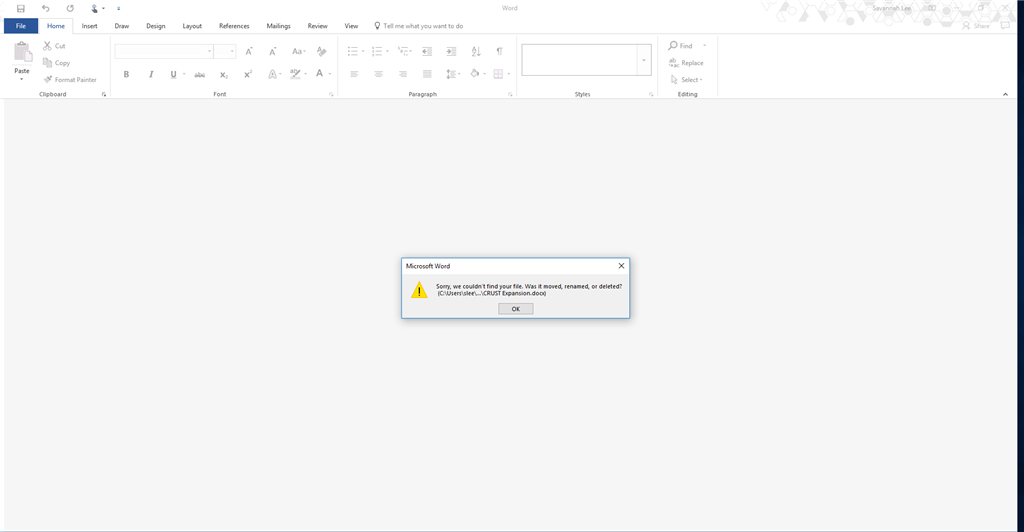This screenshot has height=532, width=1024.
Task: Close the Microsoft Word error dialog
Action: (x=621, y=266)
